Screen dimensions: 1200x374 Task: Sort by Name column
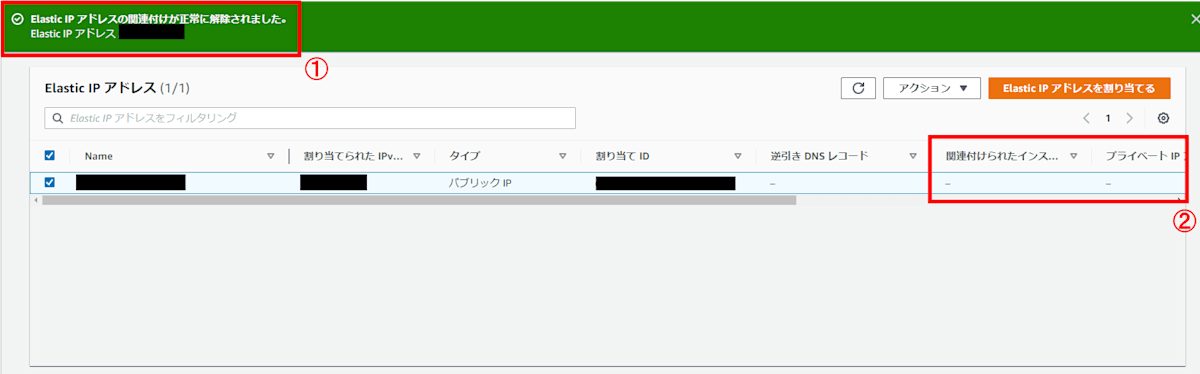(271, 156)
